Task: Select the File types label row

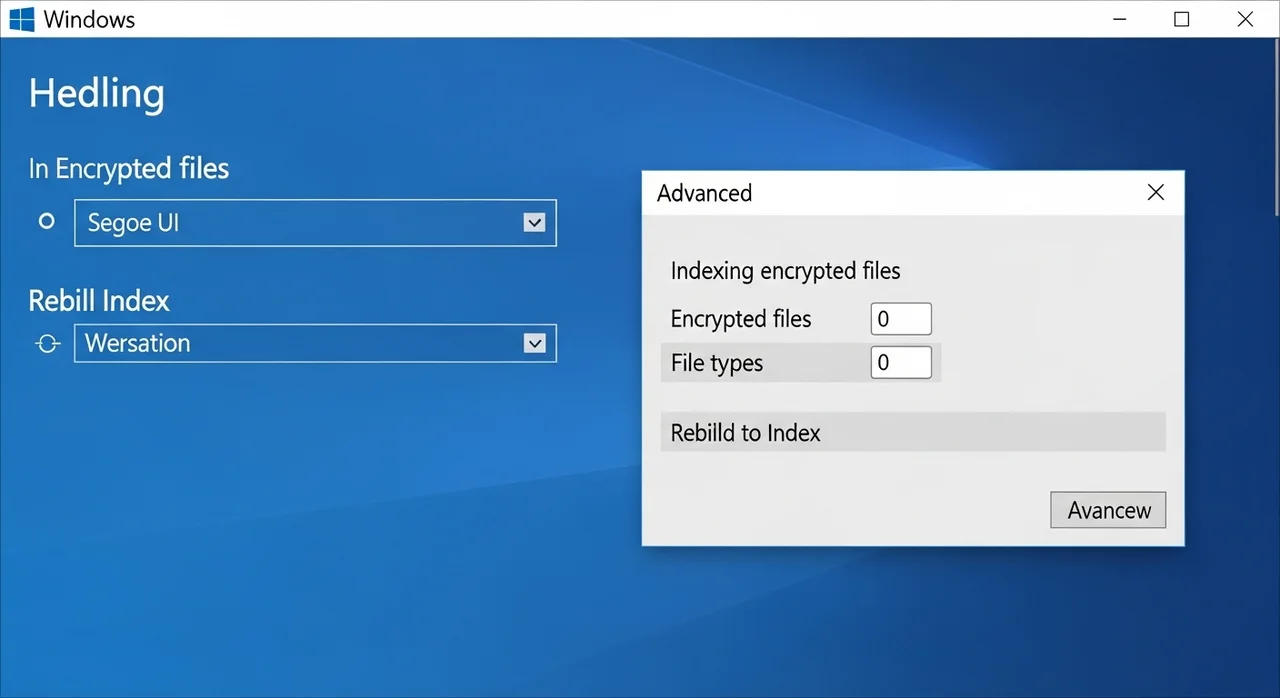Action: coord(717,362)
